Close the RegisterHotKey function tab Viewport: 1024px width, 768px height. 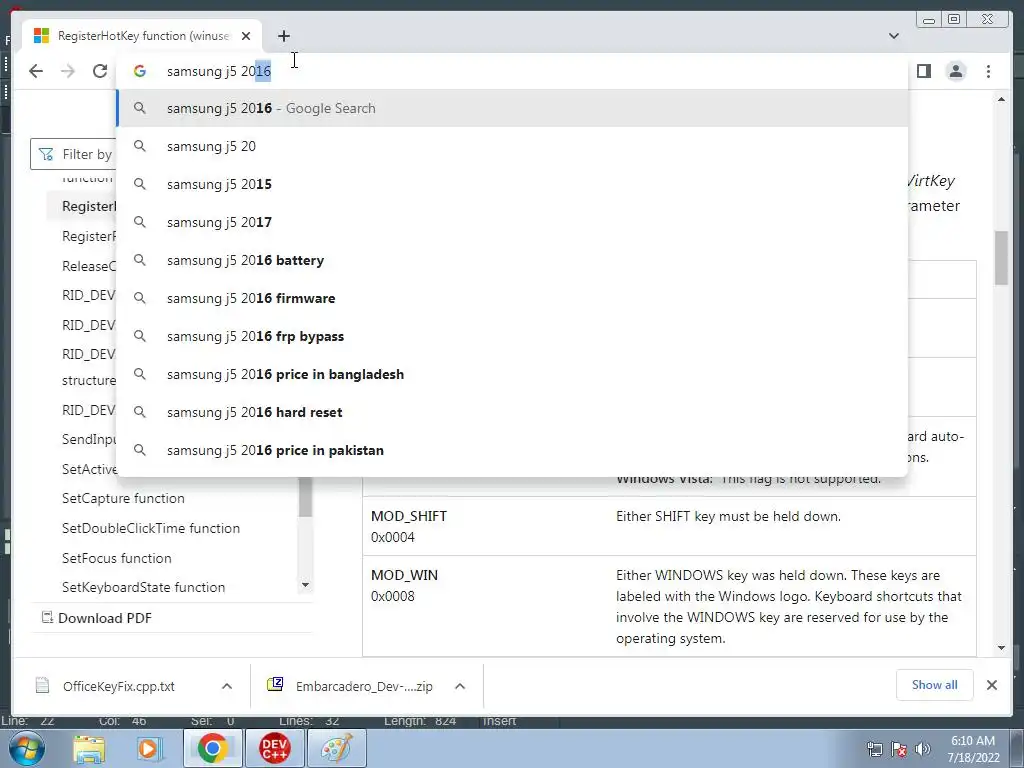[246, 36]
